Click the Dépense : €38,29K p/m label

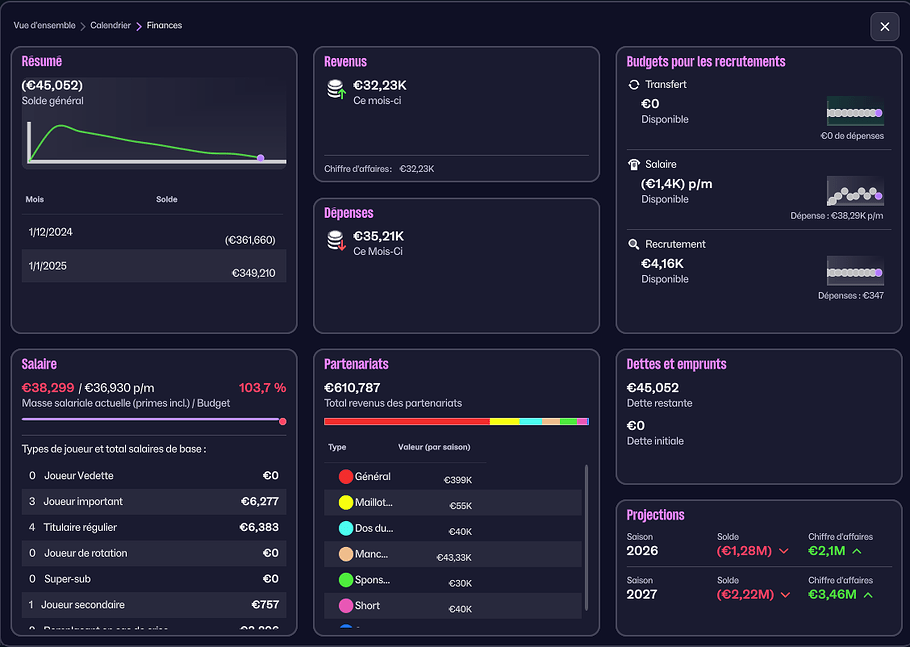pyautogui.click(x=837, y=216)
